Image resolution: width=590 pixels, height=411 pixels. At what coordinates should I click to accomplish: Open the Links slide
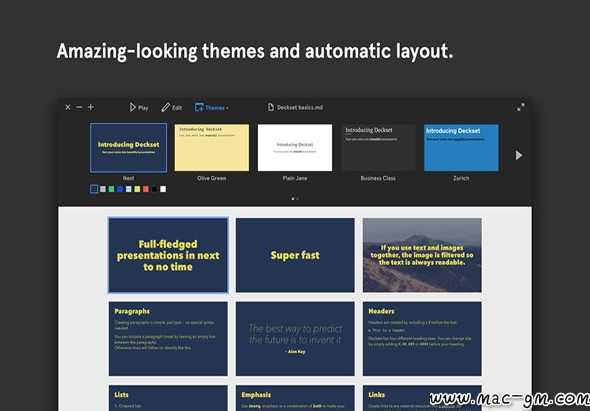422,398
